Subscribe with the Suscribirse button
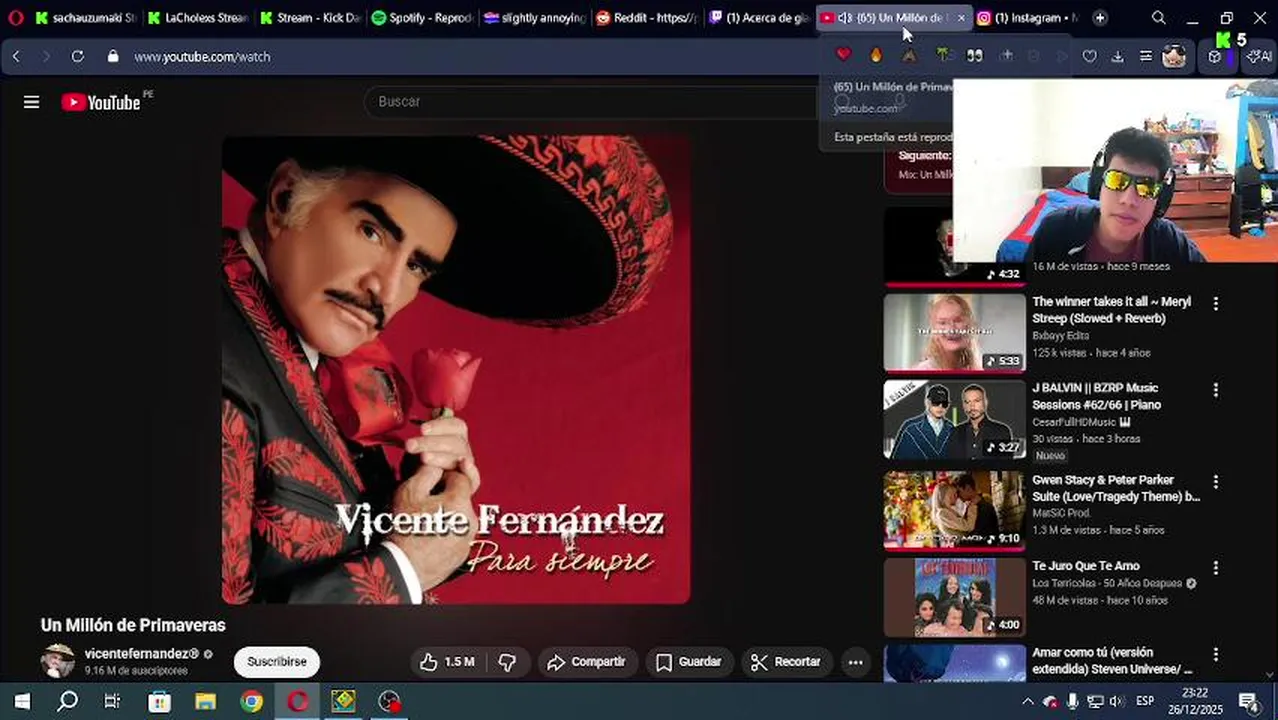1278x720 pixels. point(277,662)
